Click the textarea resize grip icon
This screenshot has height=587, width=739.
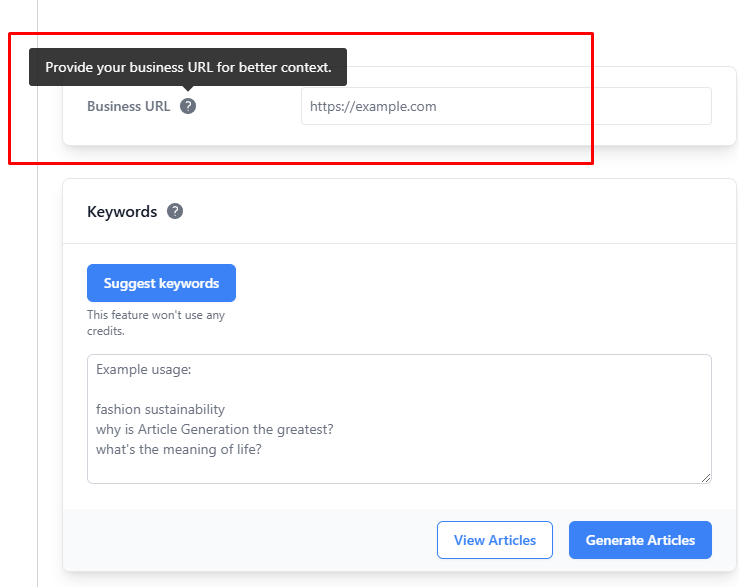coord(706,478)
